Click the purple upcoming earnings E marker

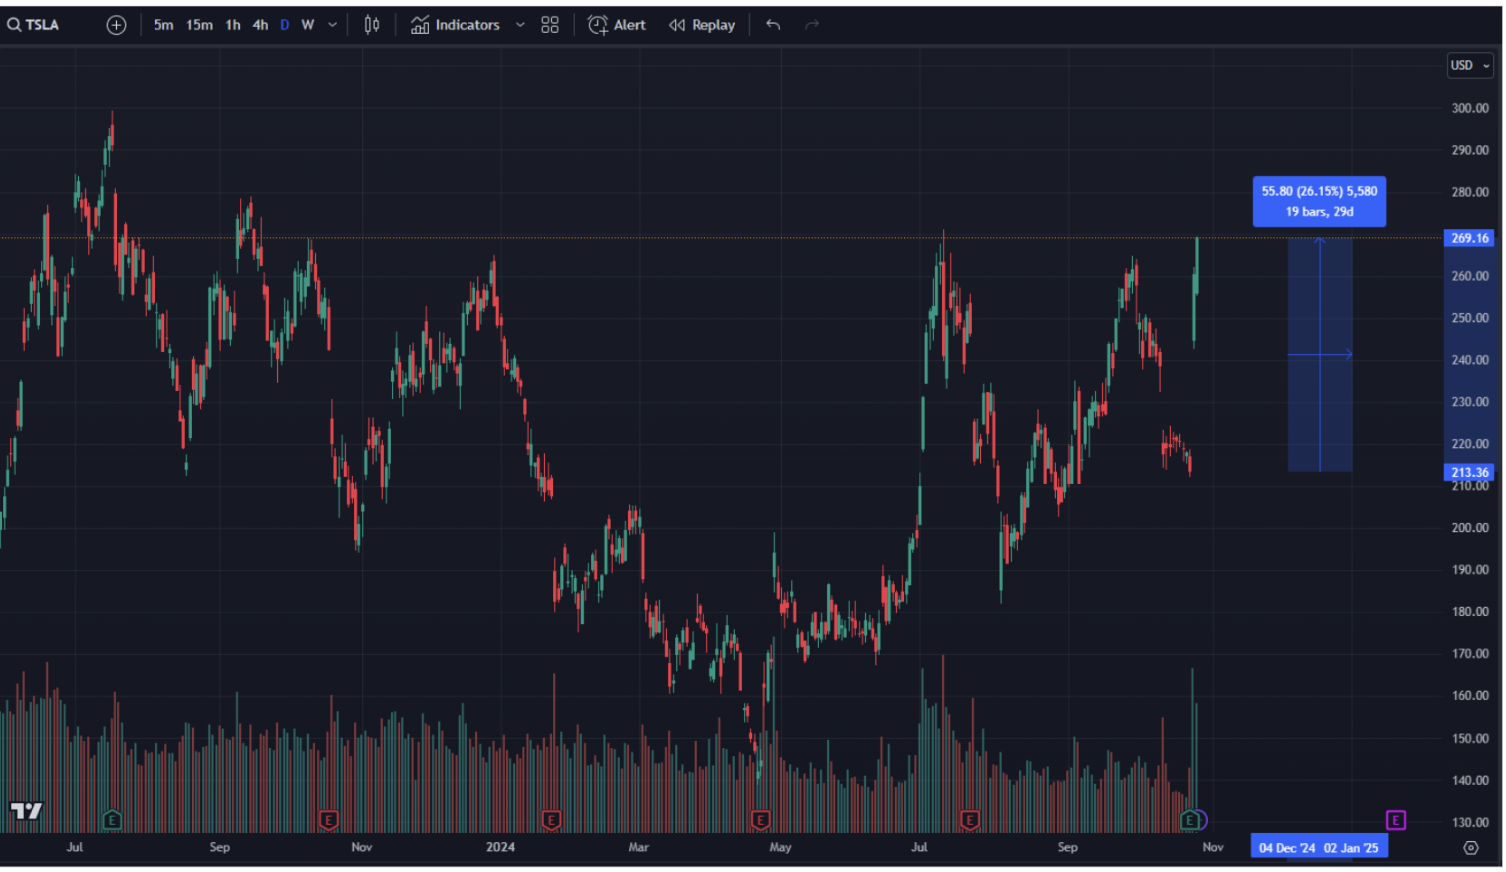pos(1396,820)
